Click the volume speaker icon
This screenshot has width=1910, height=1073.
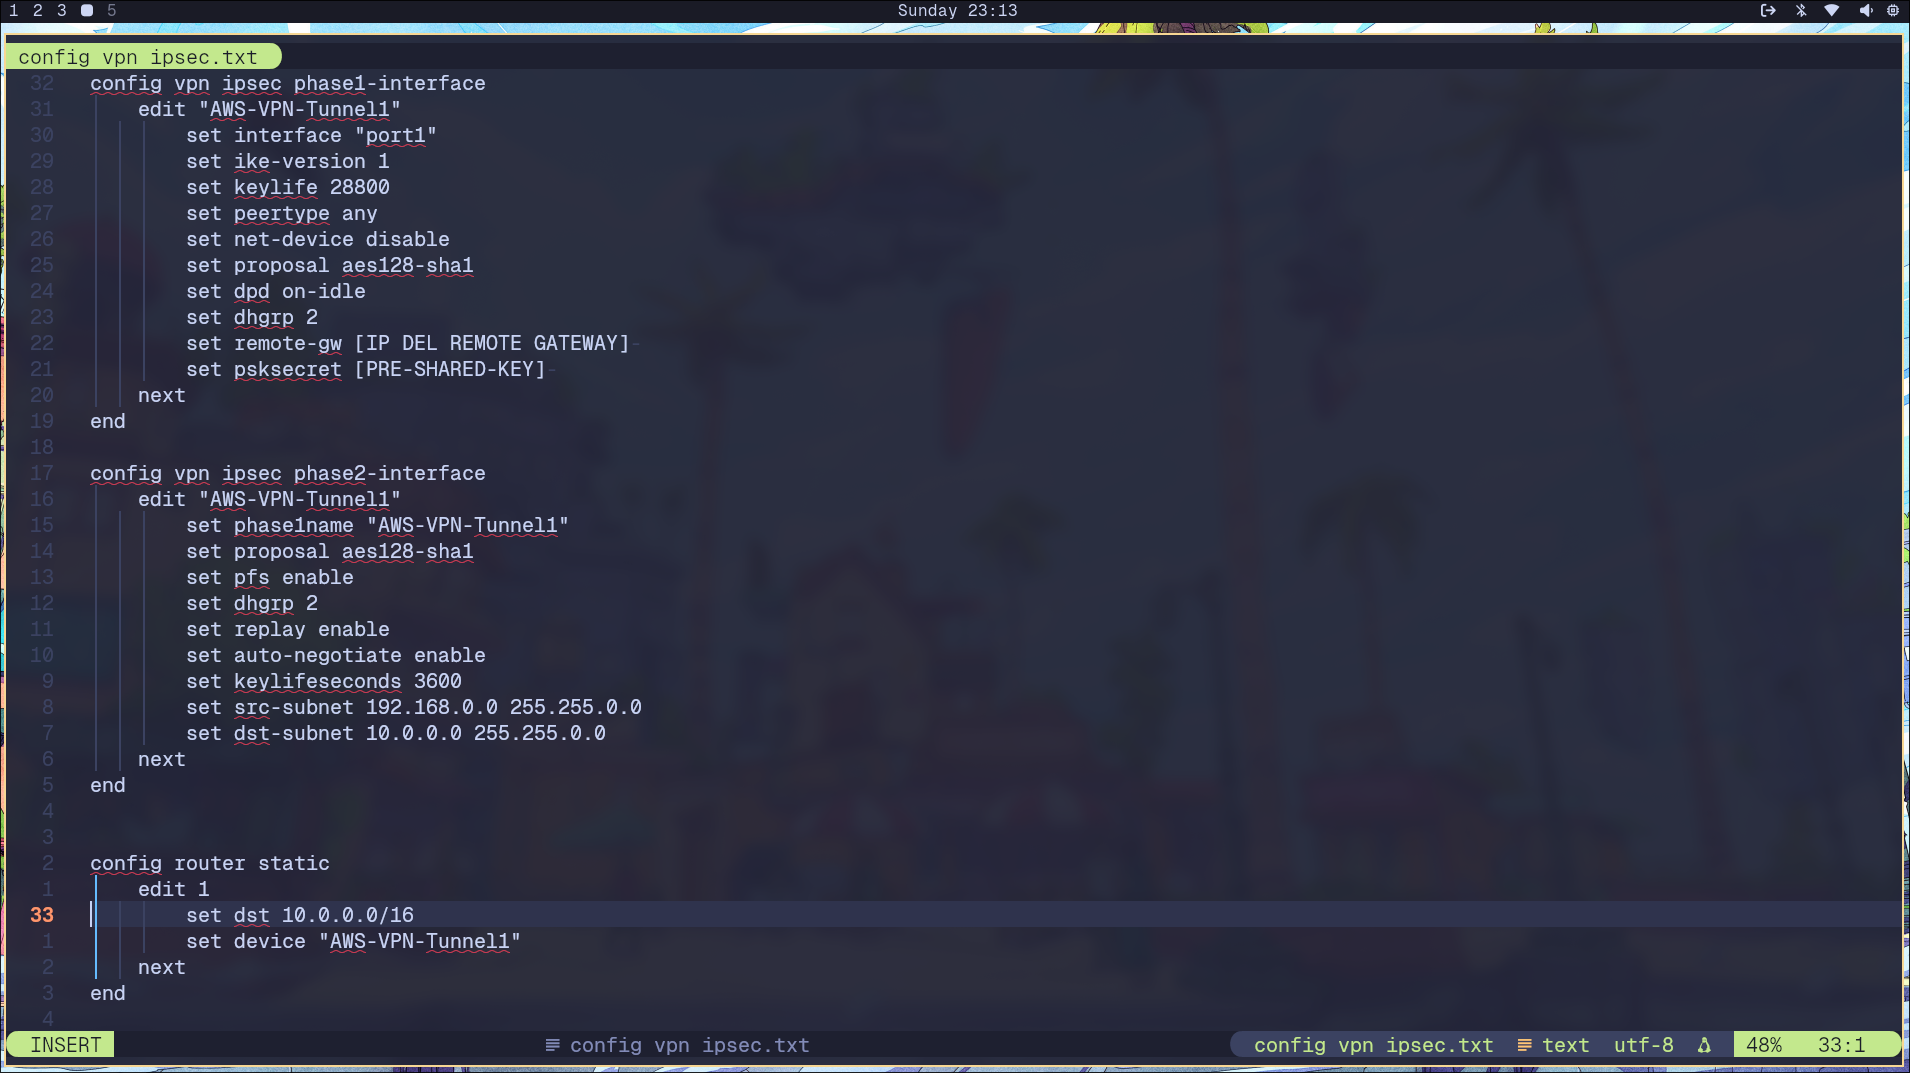pos(1865,11)
